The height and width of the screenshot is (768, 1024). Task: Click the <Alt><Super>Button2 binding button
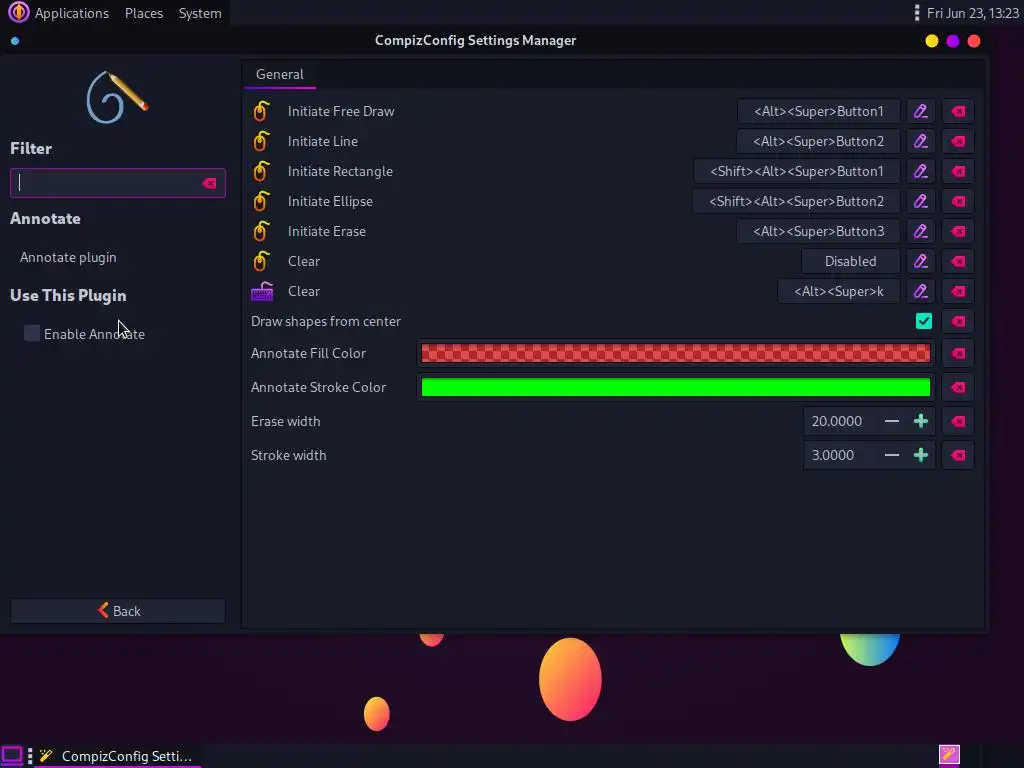pos(818,141)
